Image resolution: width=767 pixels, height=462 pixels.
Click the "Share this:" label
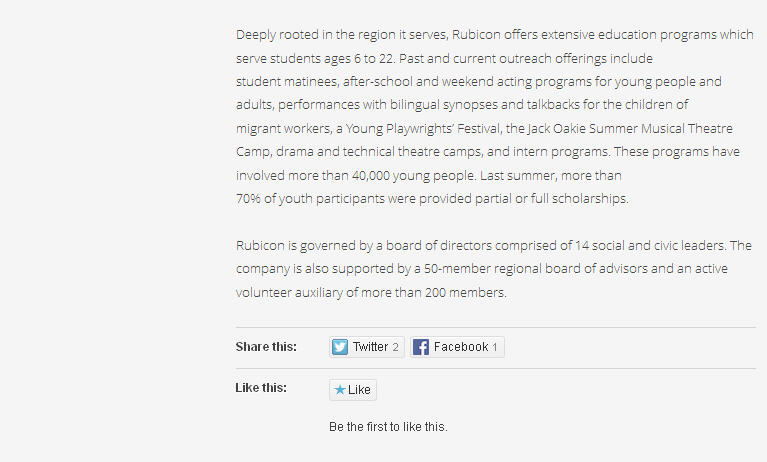[x=266, y=347]
